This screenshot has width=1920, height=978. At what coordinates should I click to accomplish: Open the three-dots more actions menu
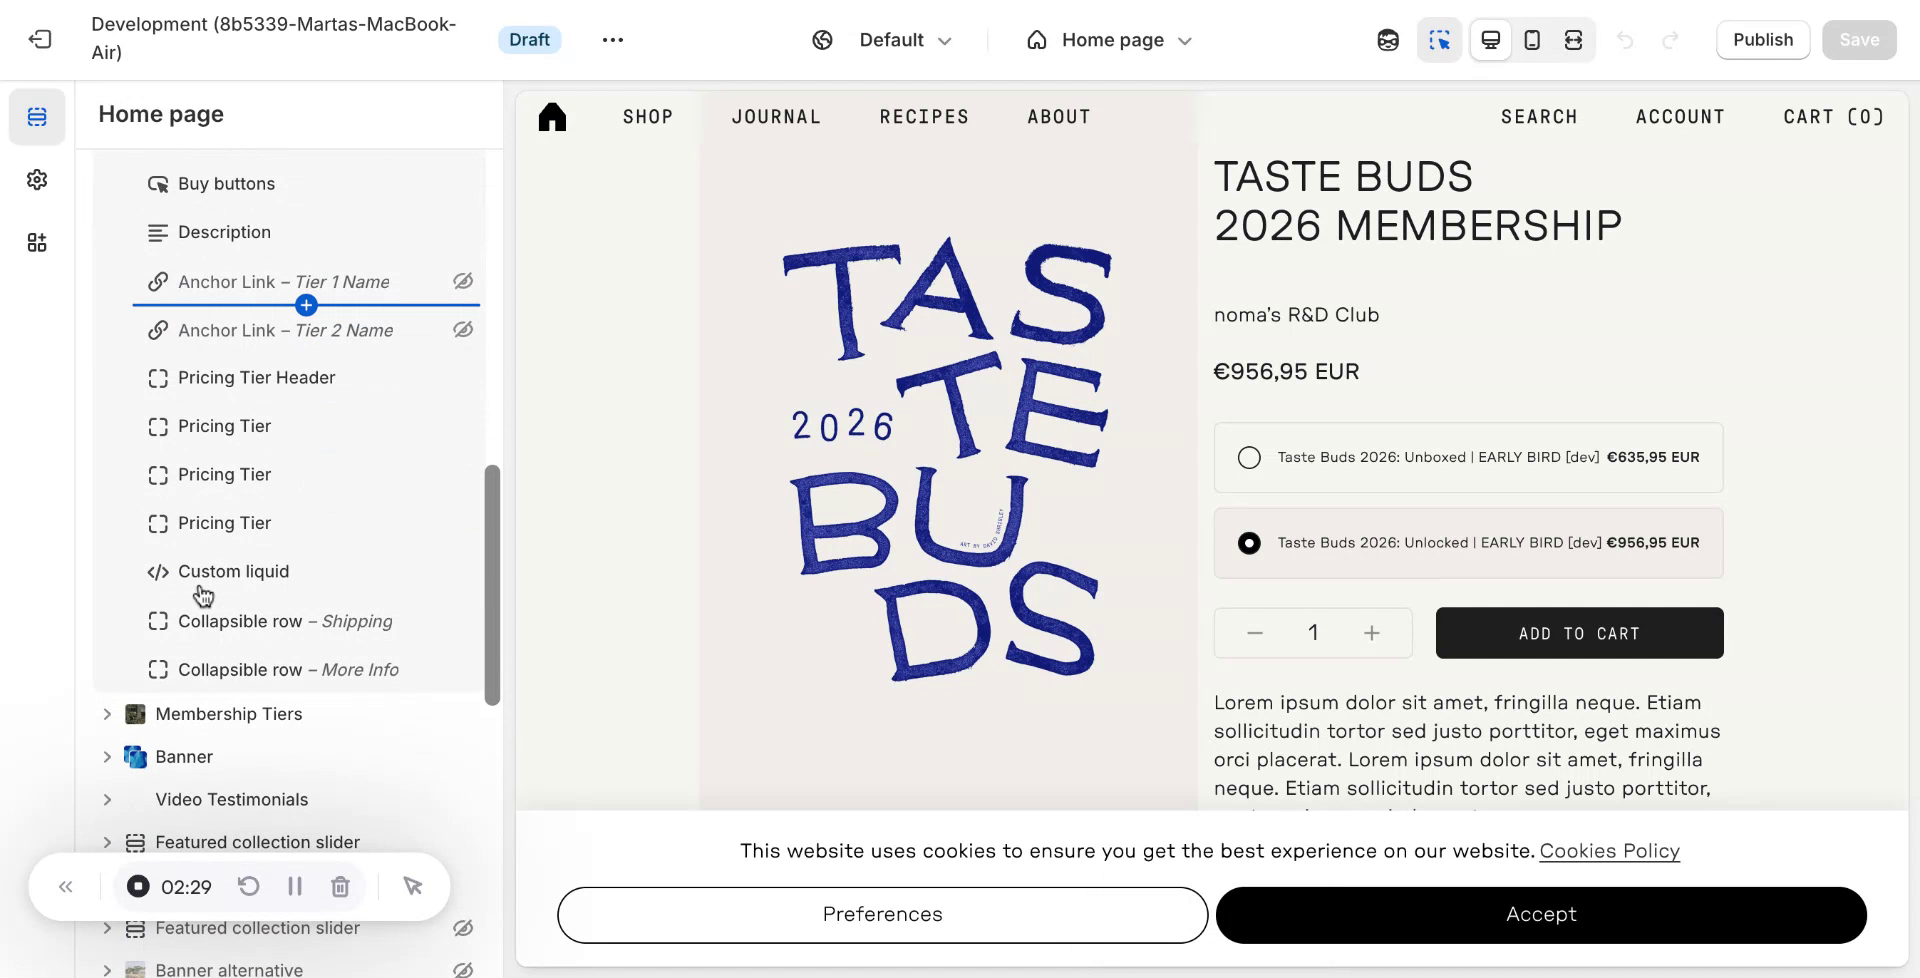point(613,40)
